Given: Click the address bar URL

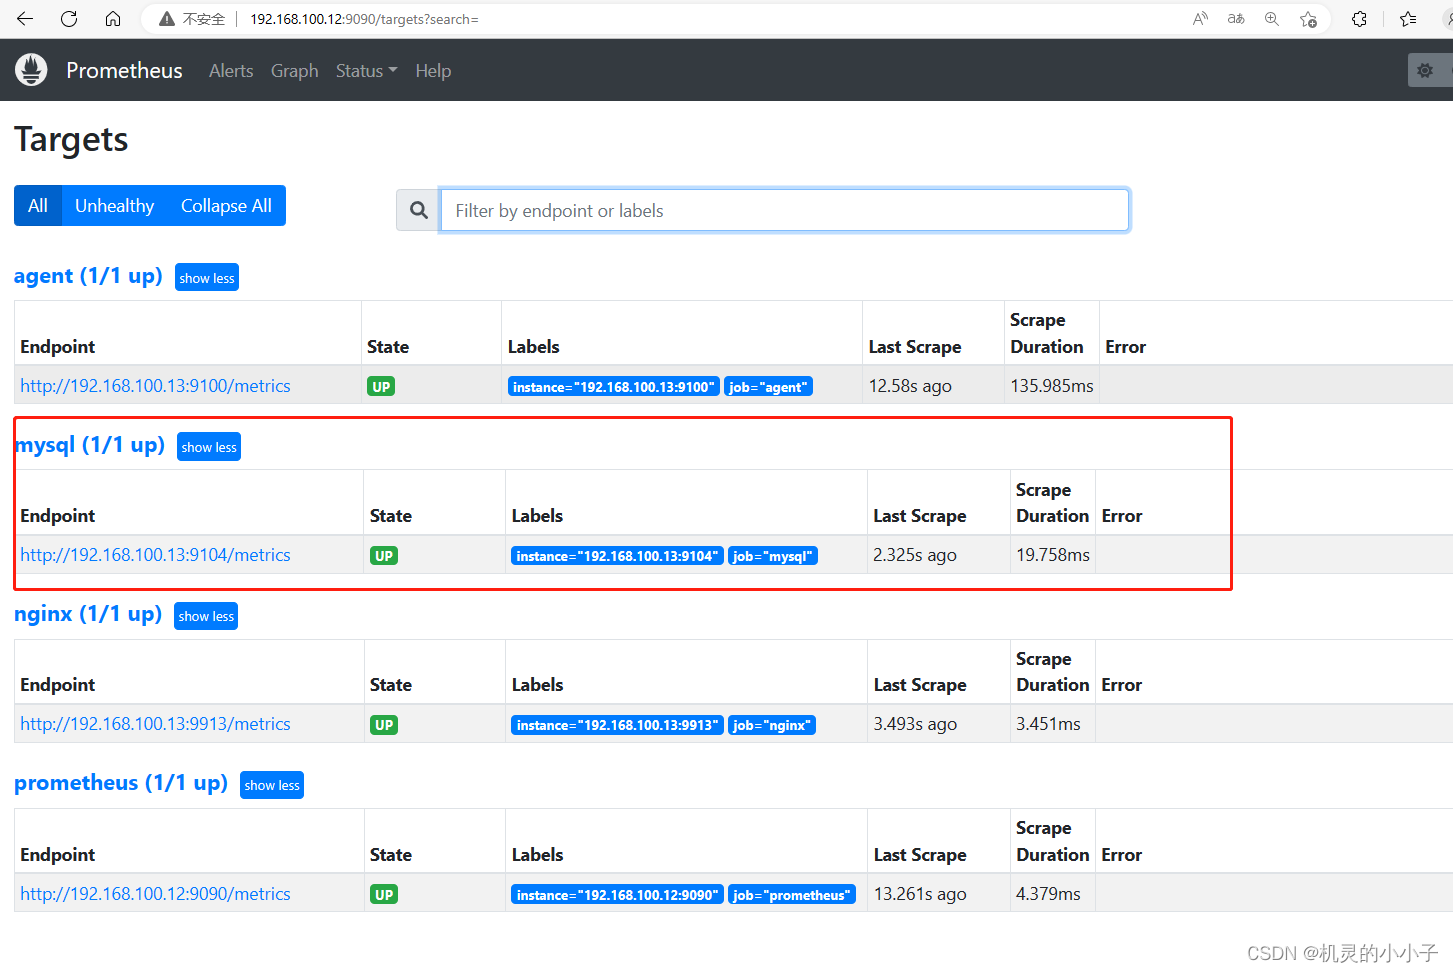Looking at the screenshot, I should point(364,19).
